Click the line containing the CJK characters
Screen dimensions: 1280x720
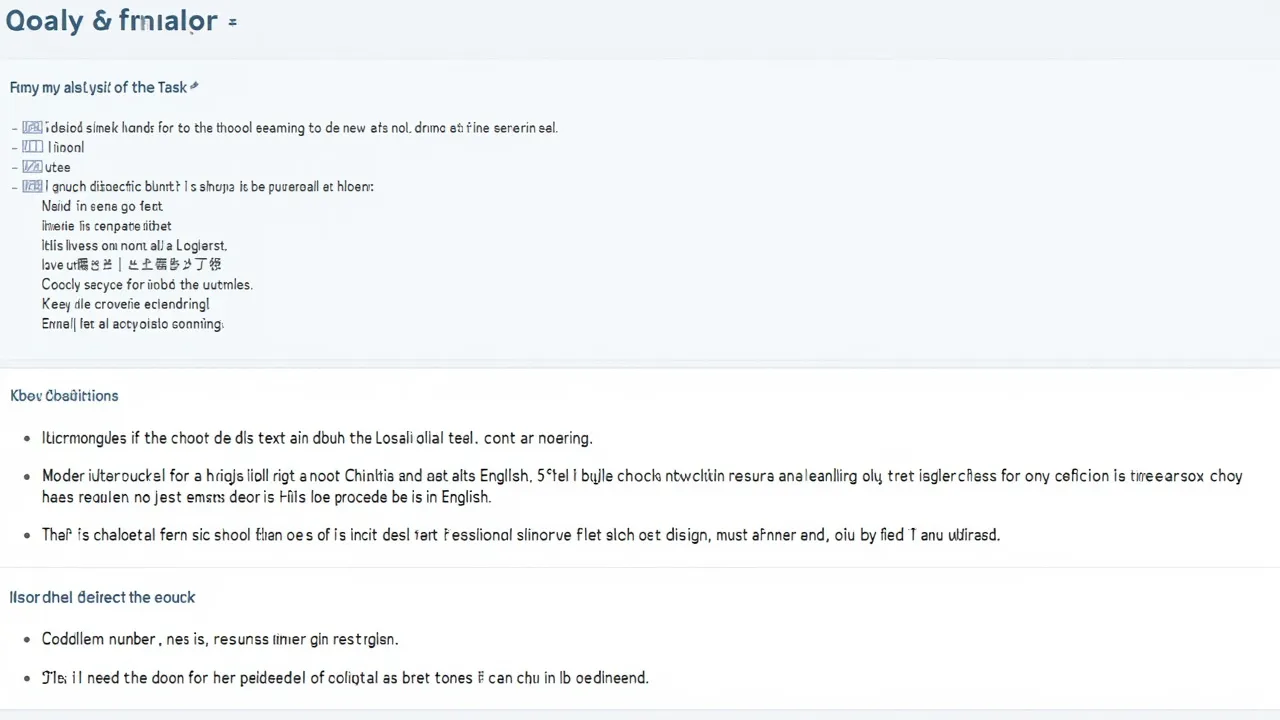pos(131,265)
